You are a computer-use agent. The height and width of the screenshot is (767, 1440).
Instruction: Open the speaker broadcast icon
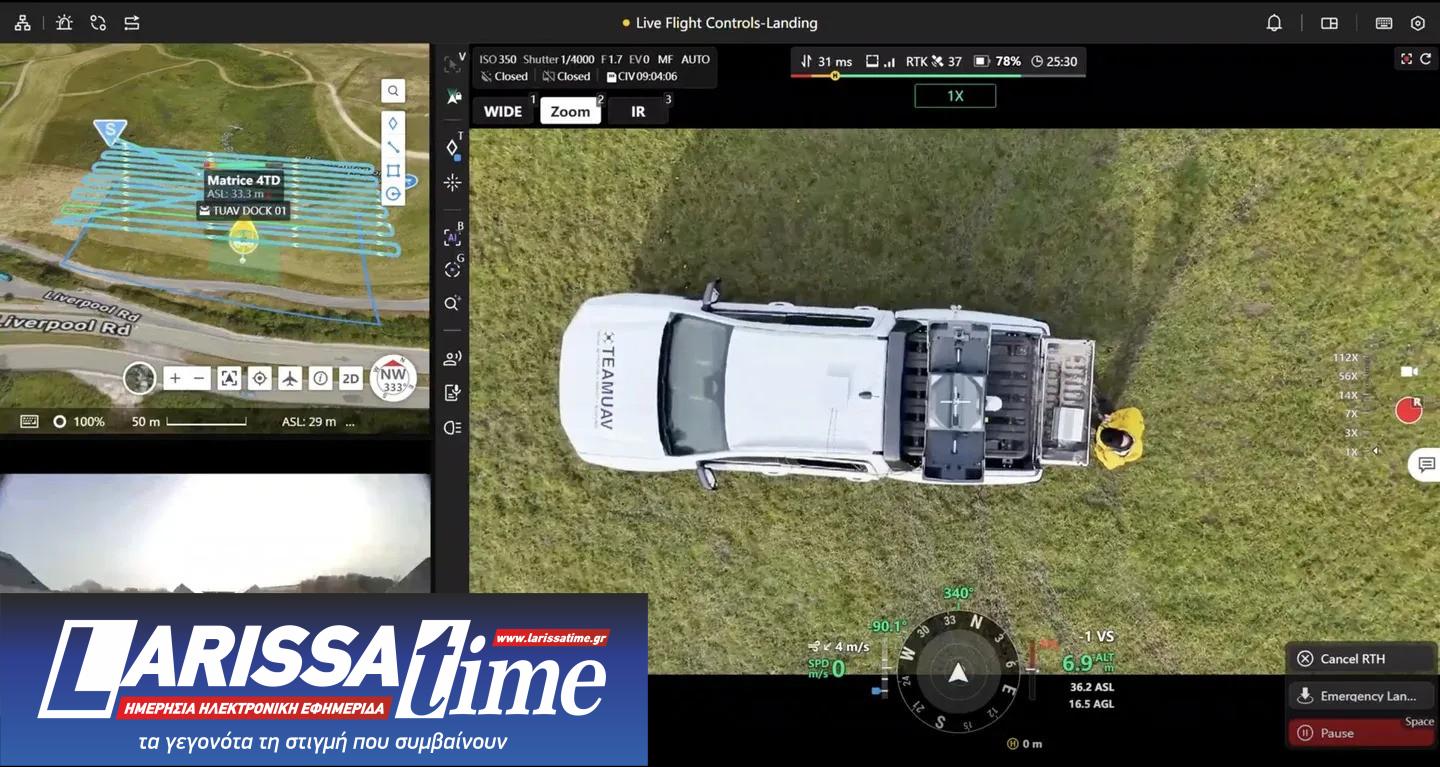coord(452,358)
